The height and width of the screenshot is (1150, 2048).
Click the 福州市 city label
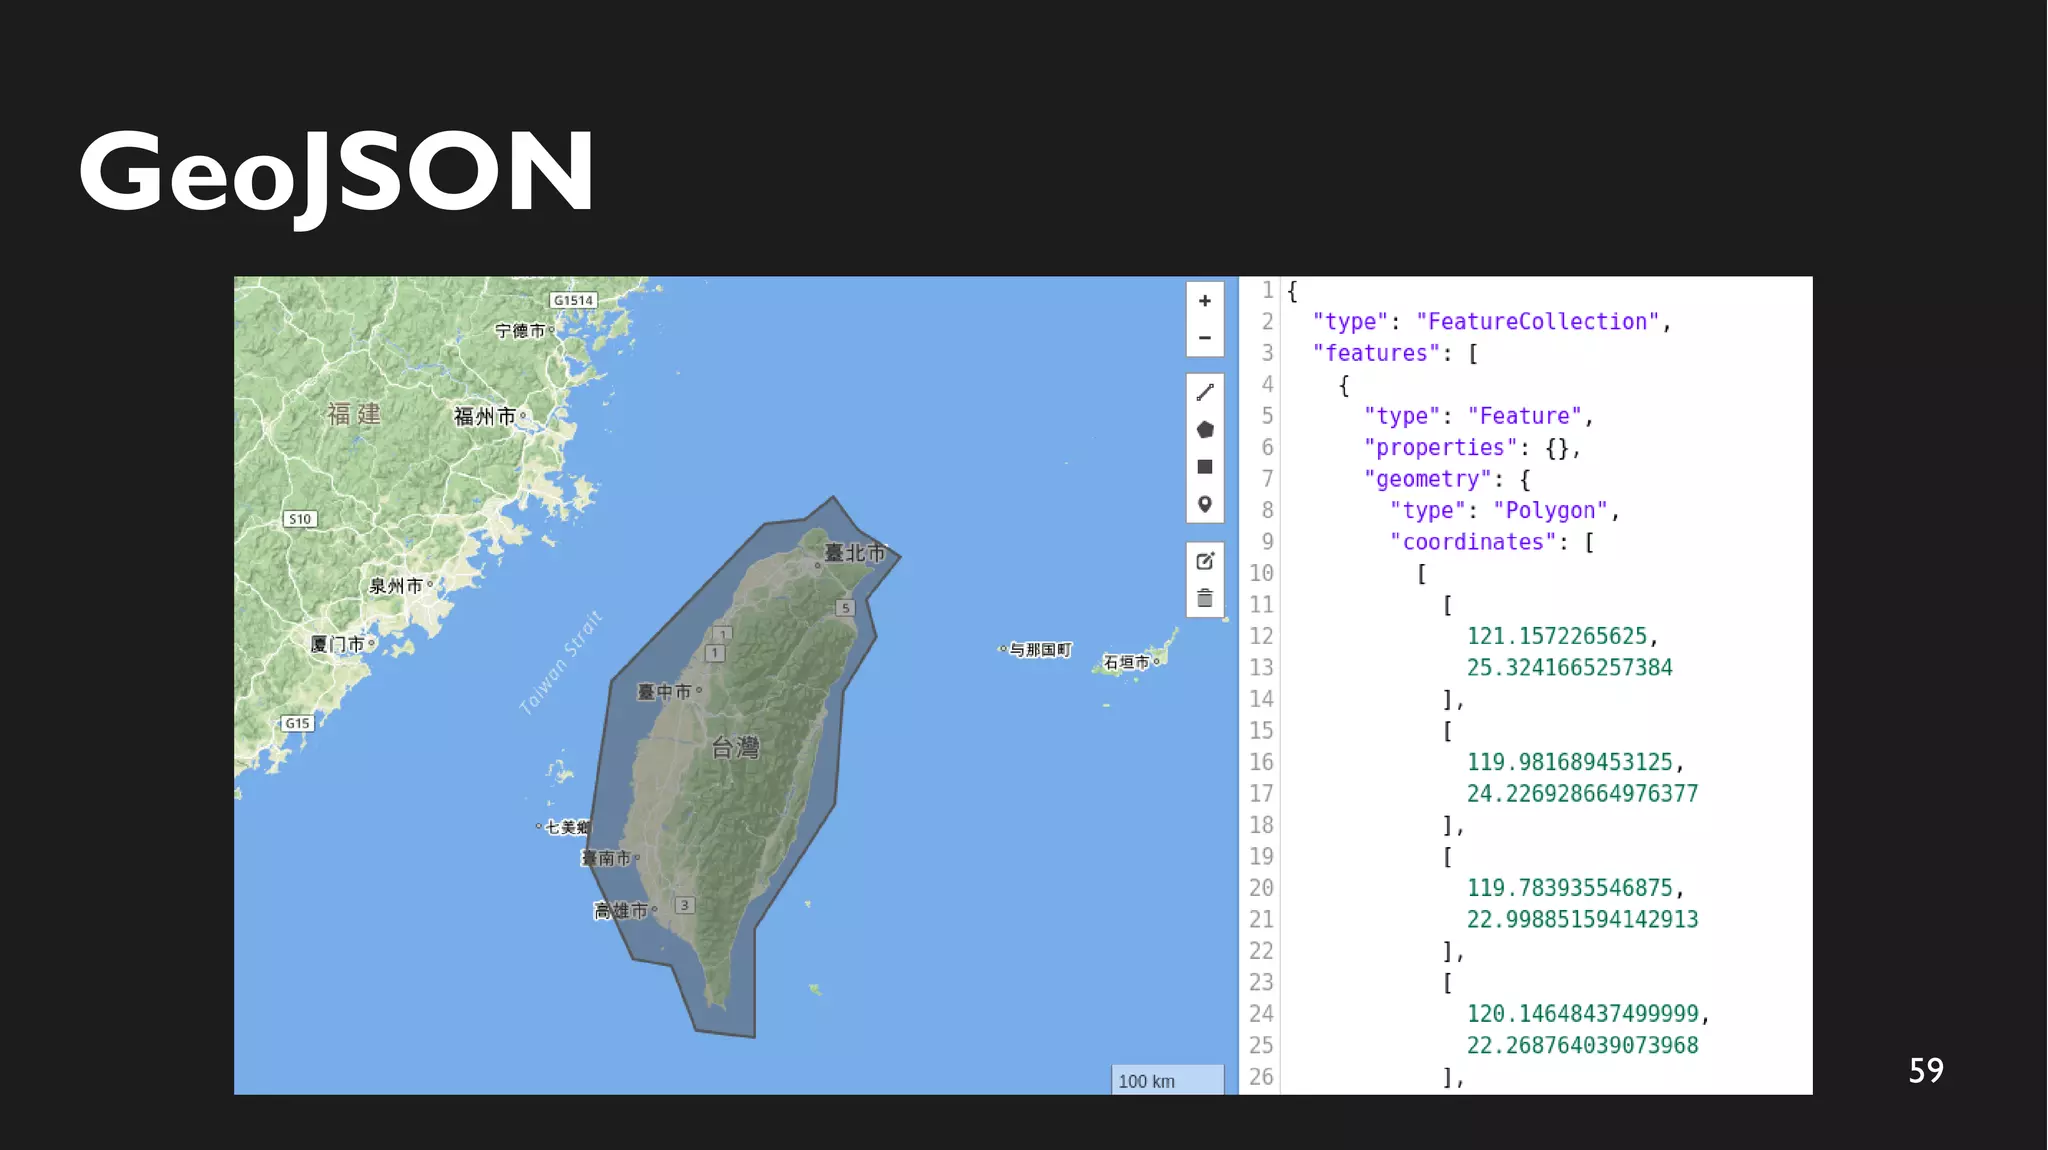[x=485, y=416]
